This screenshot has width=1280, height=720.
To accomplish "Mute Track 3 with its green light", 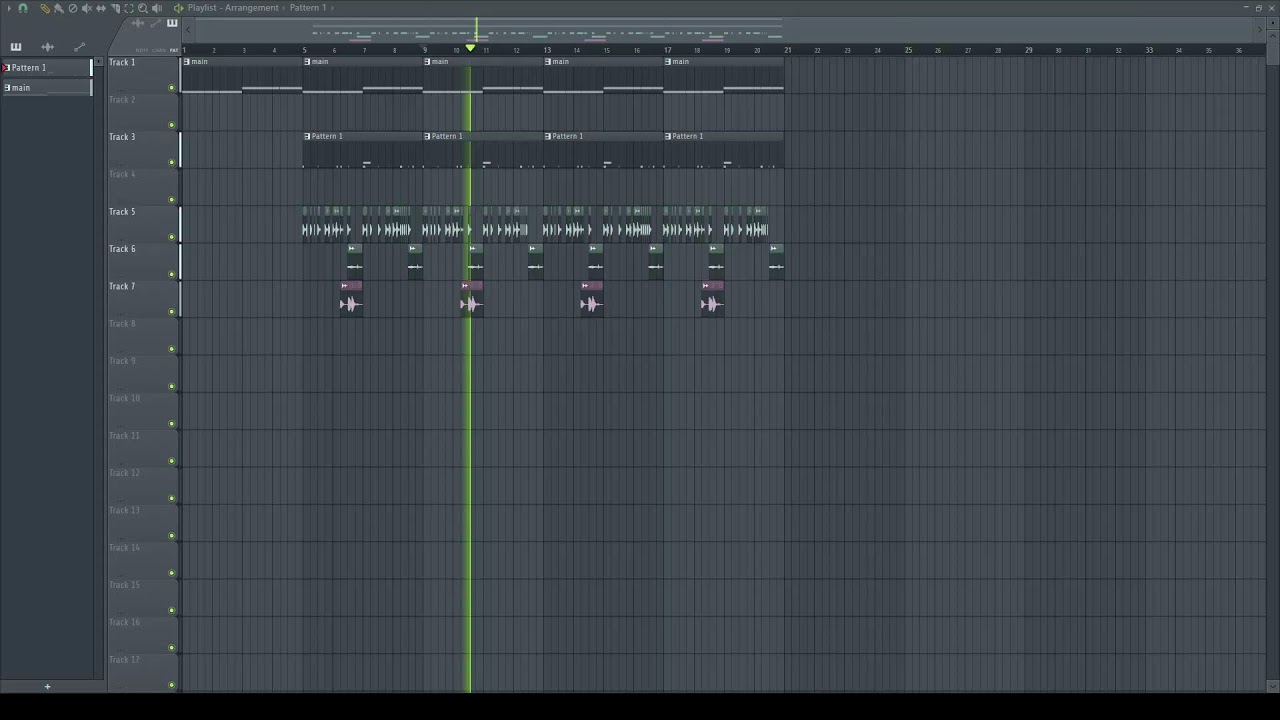I will [172, 162].
